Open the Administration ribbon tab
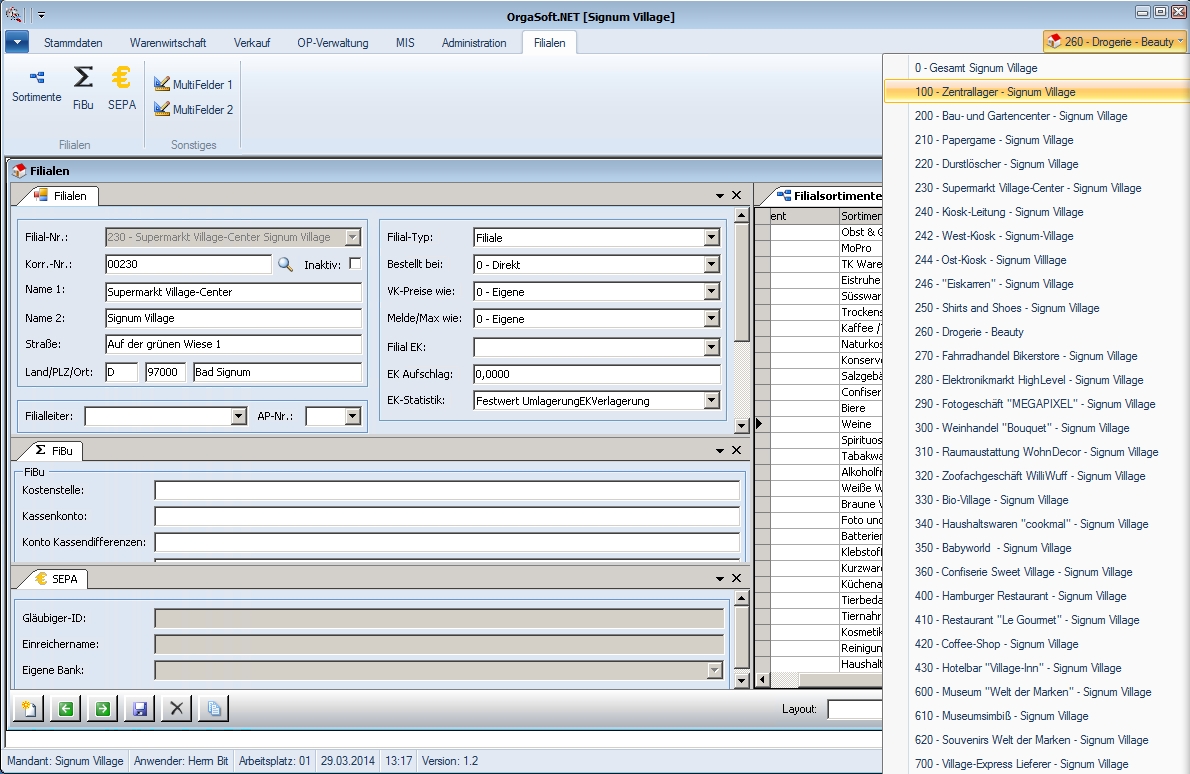Screen dimensions: 1190x774 pyautogui.click(x=473, y=43)
